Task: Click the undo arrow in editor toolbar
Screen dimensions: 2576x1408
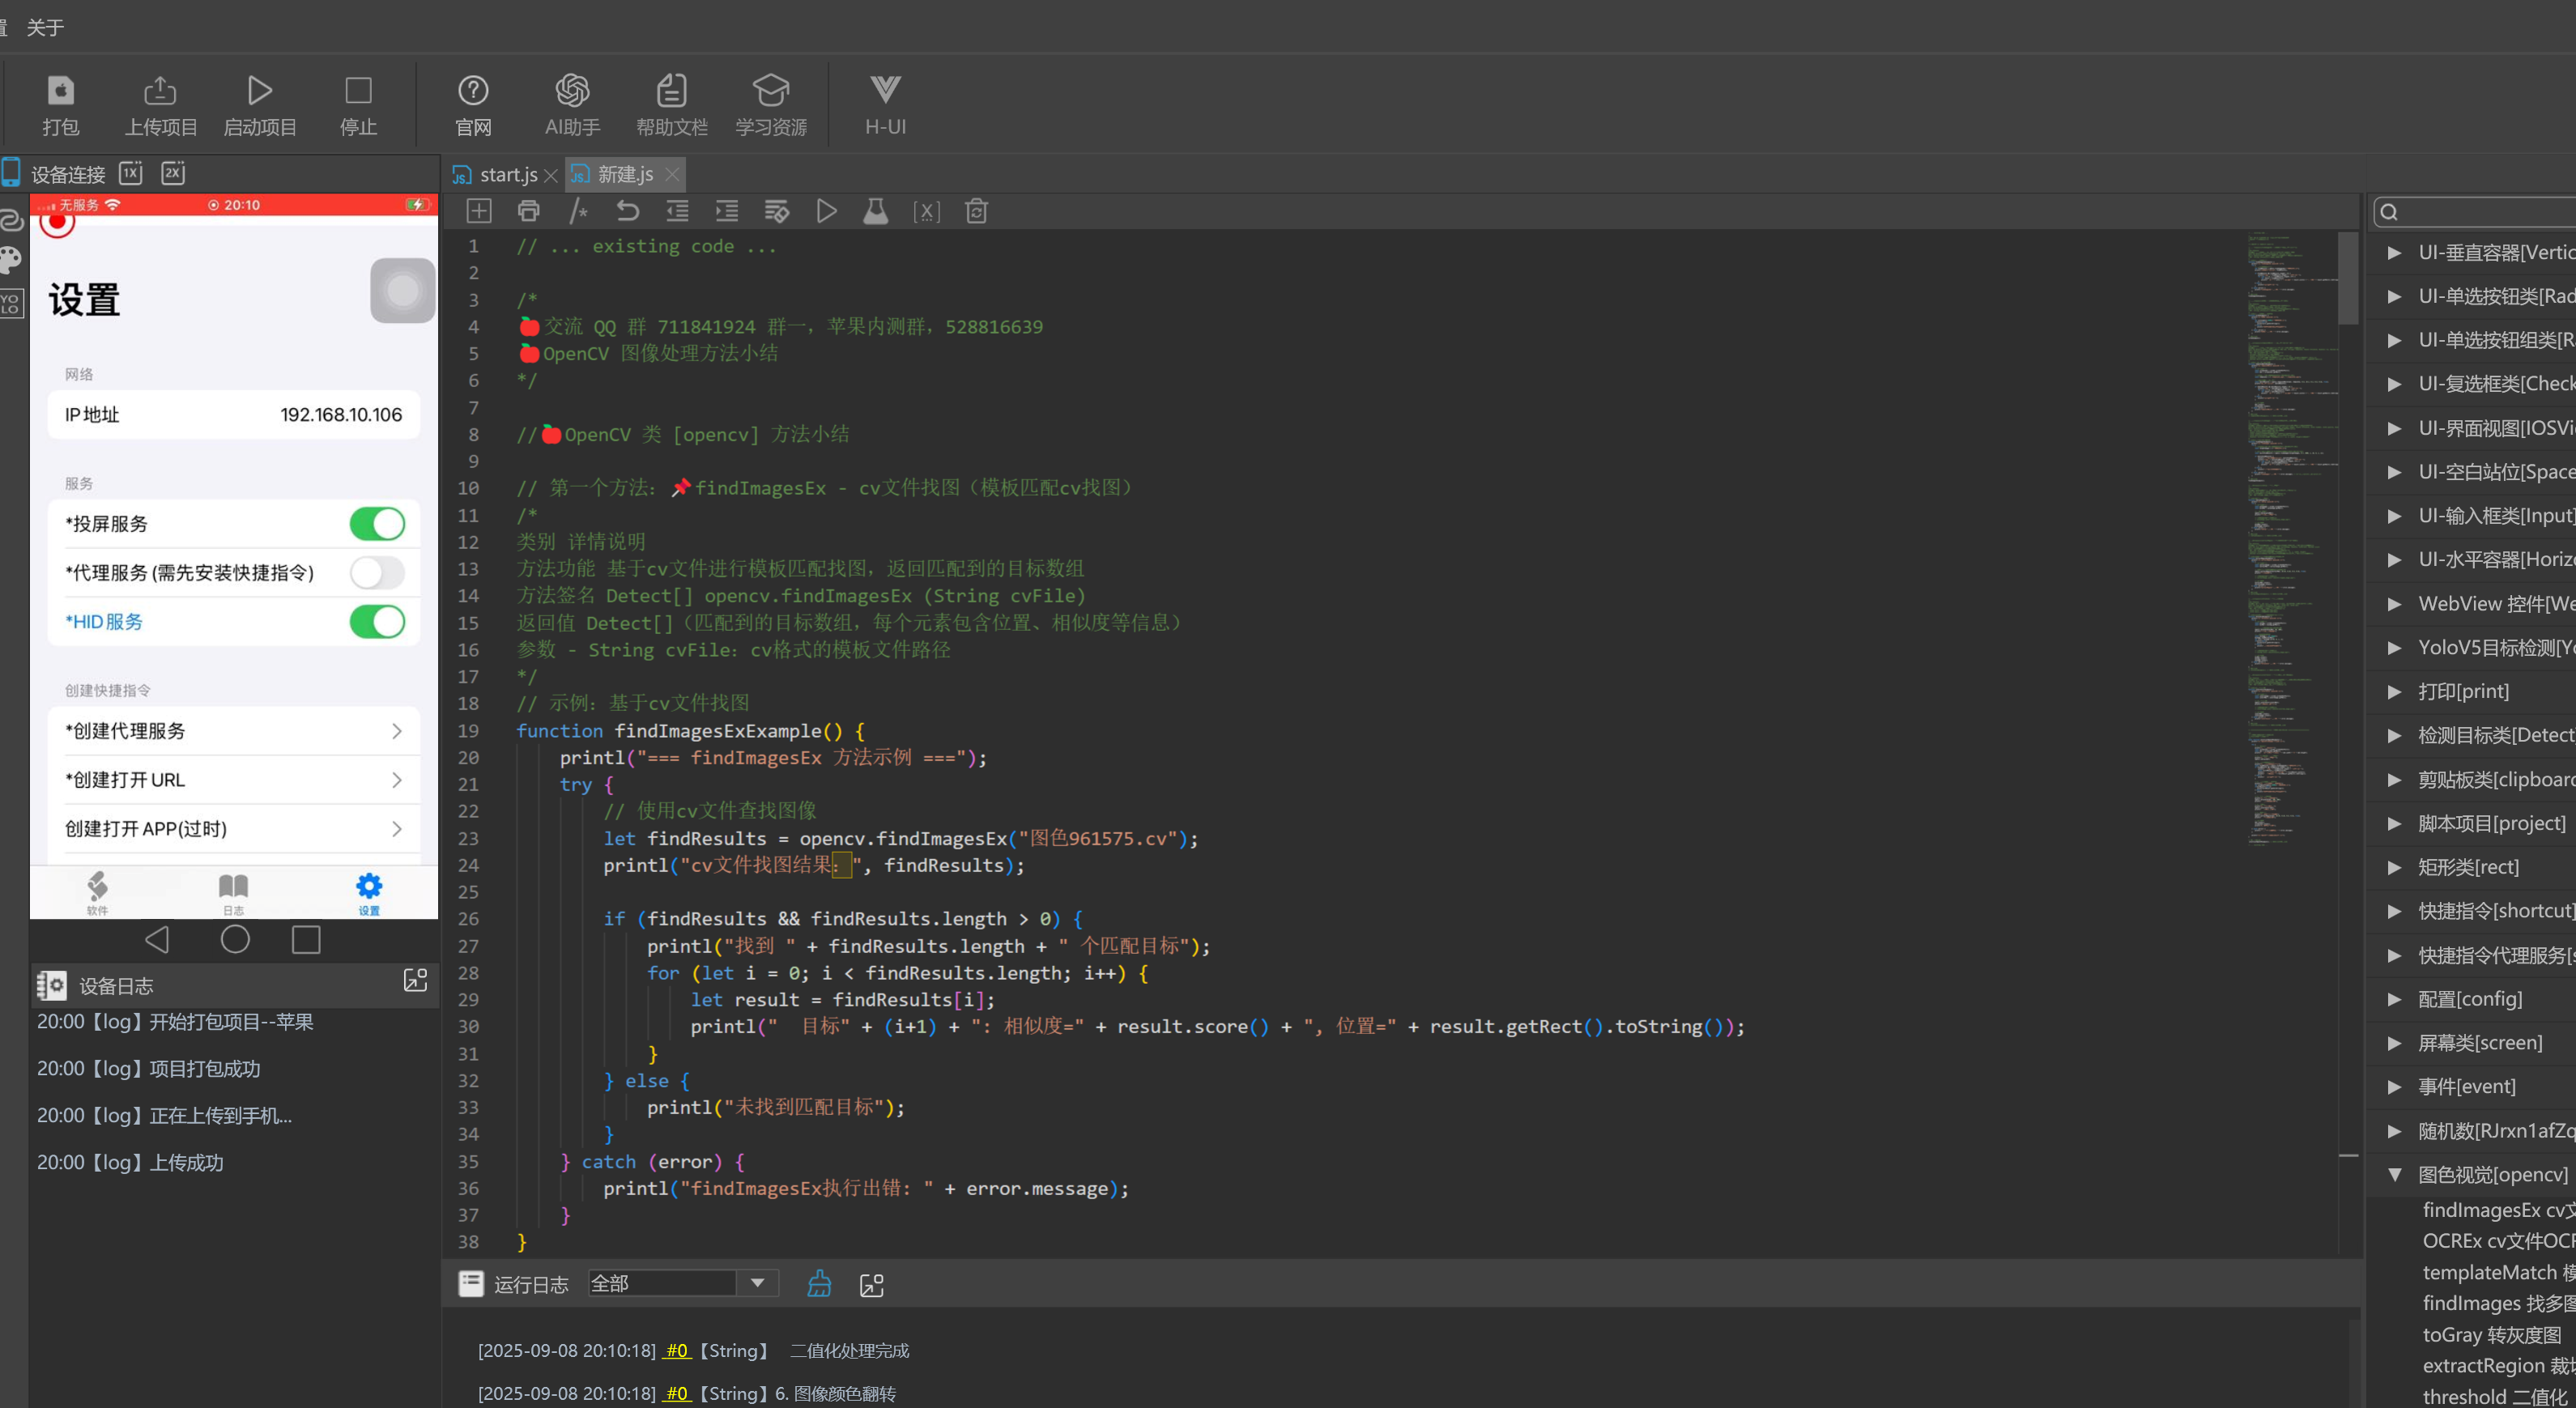Action: tap(627, 211)
